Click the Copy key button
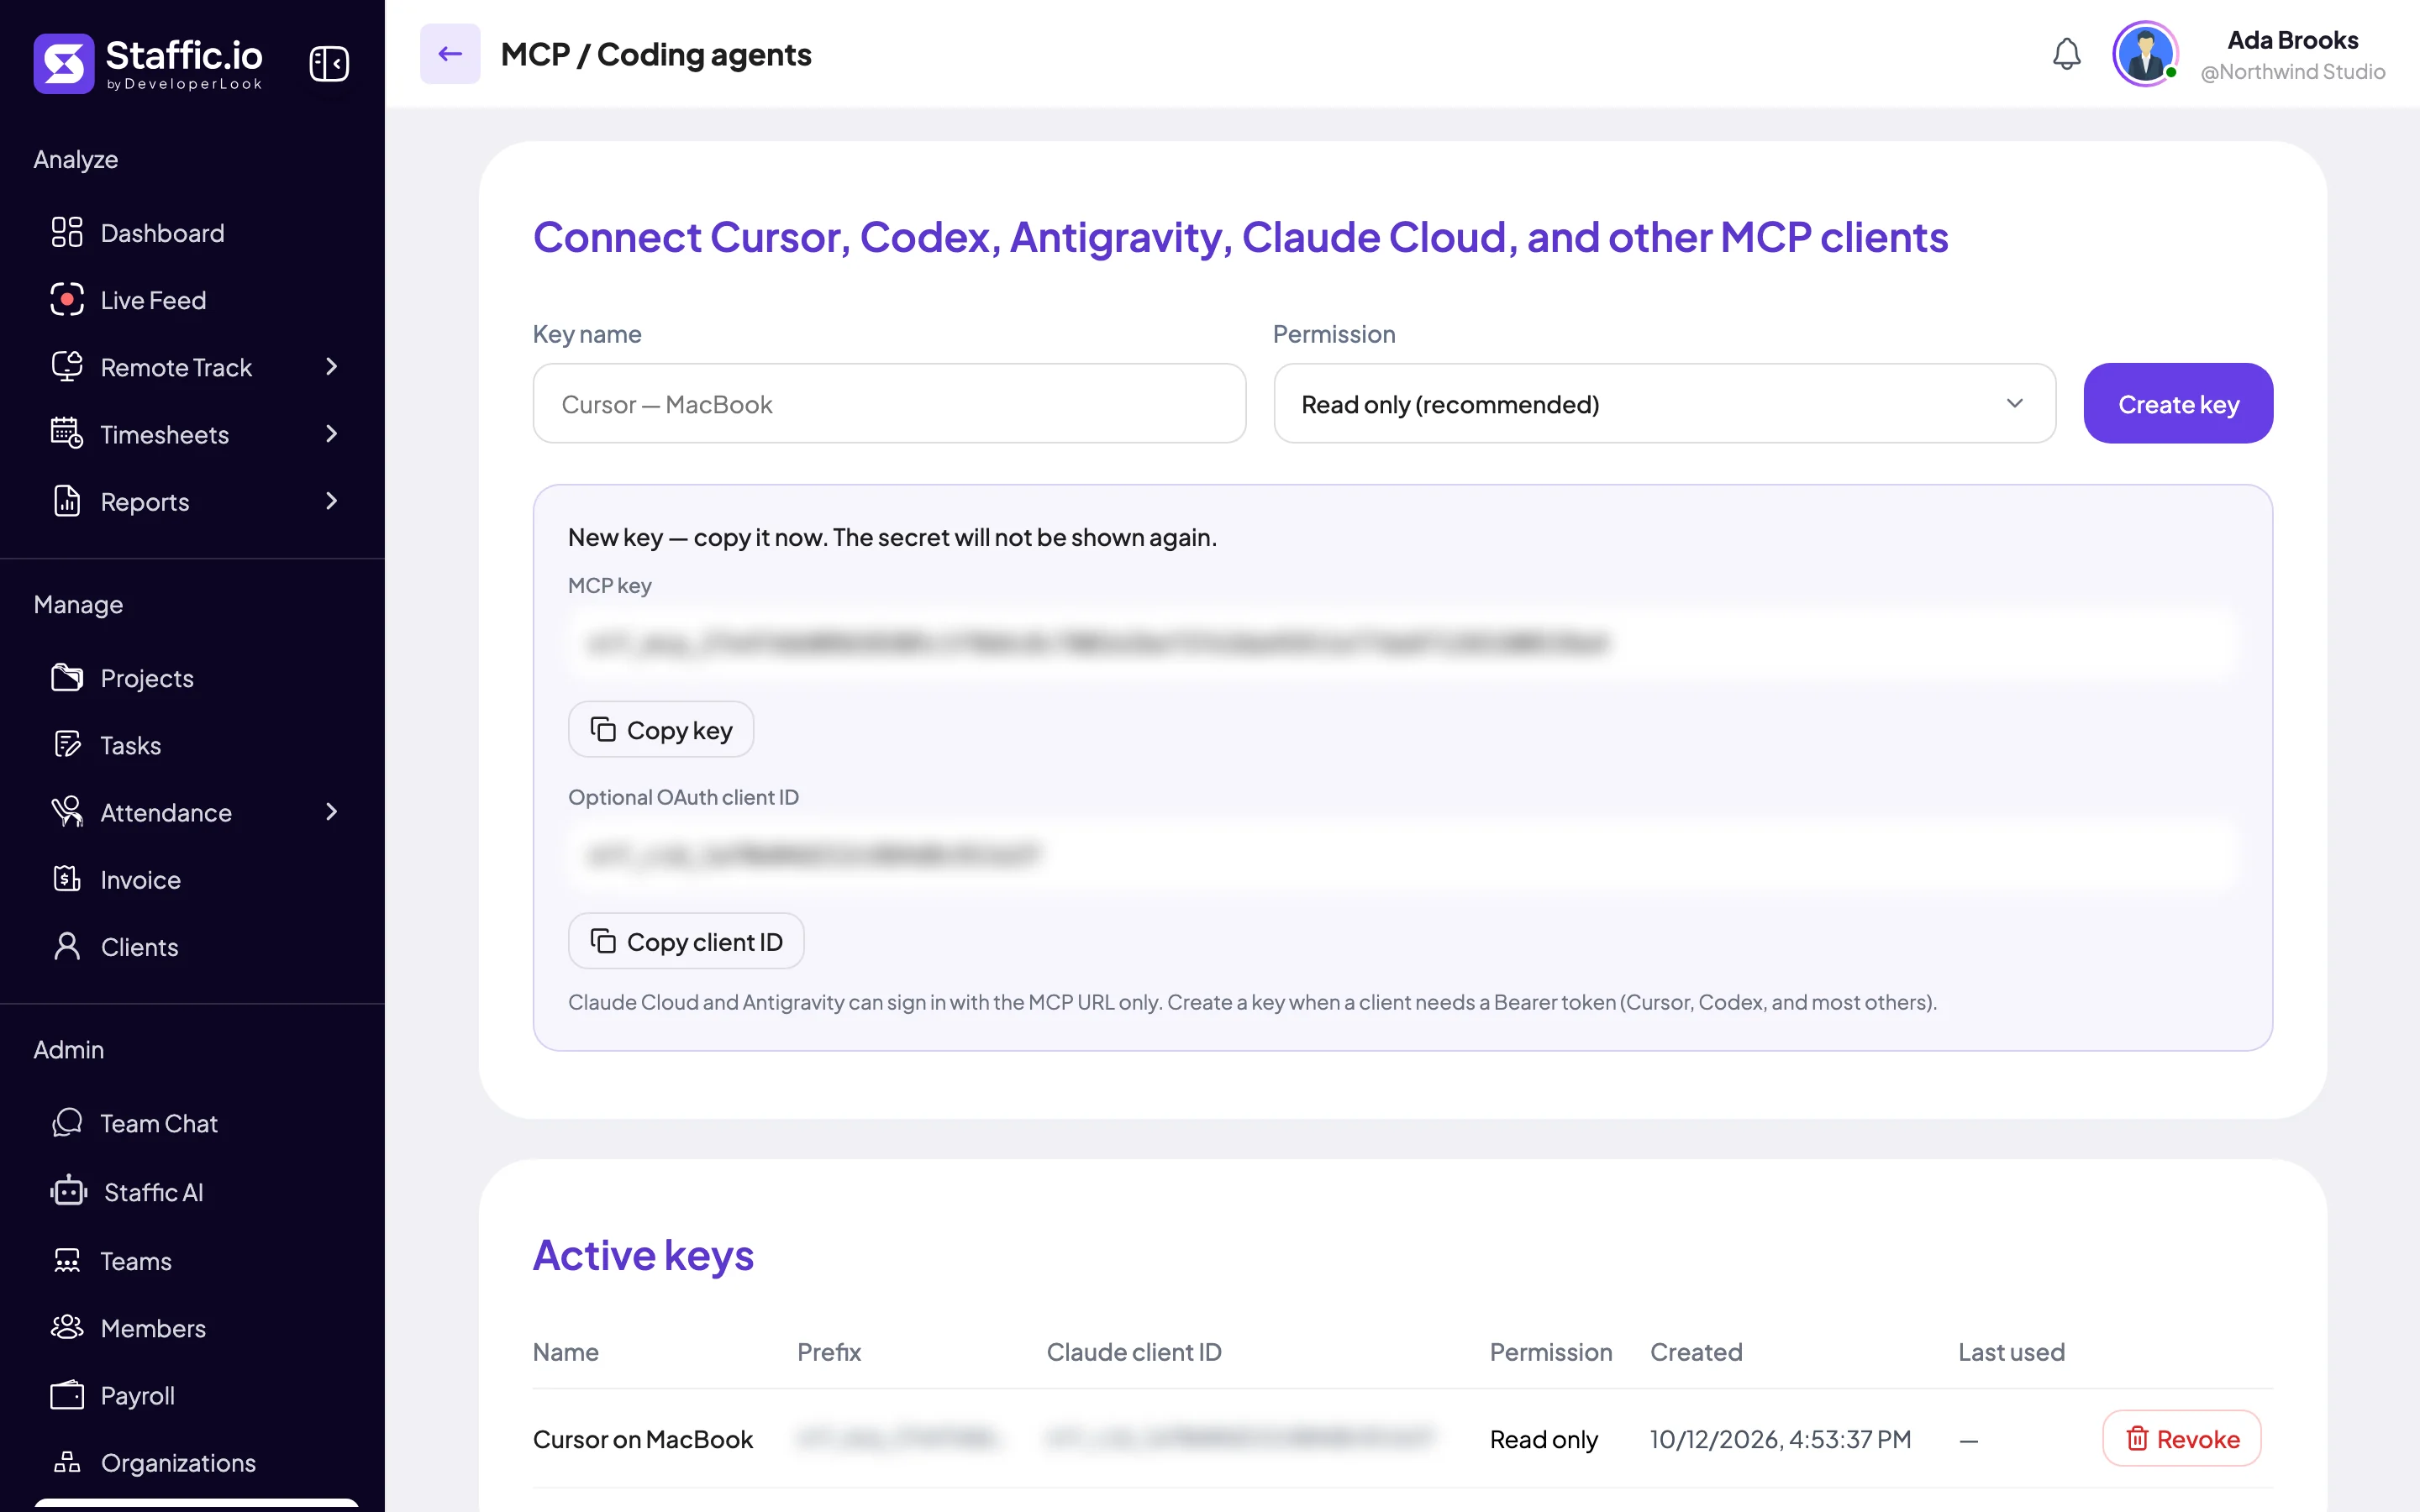The width and height of the screenshot is (2420, 1512). tap(661, 730)
